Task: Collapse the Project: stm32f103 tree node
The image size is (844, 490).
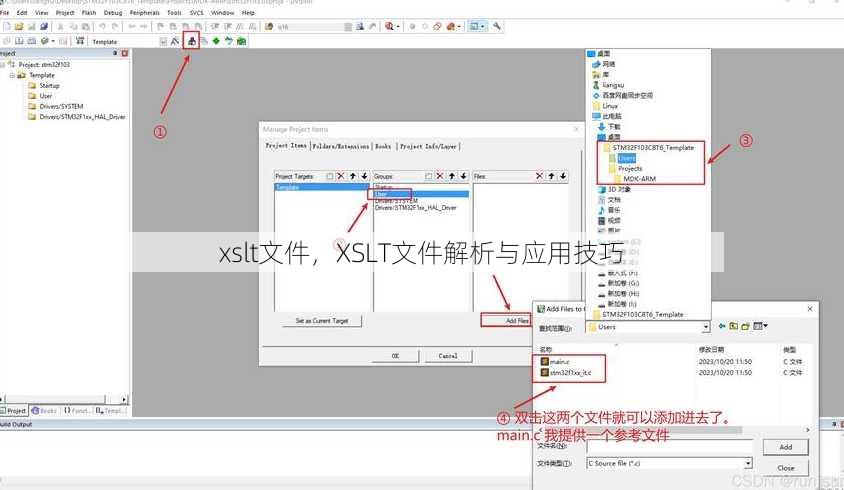Action: click(3, 65)
